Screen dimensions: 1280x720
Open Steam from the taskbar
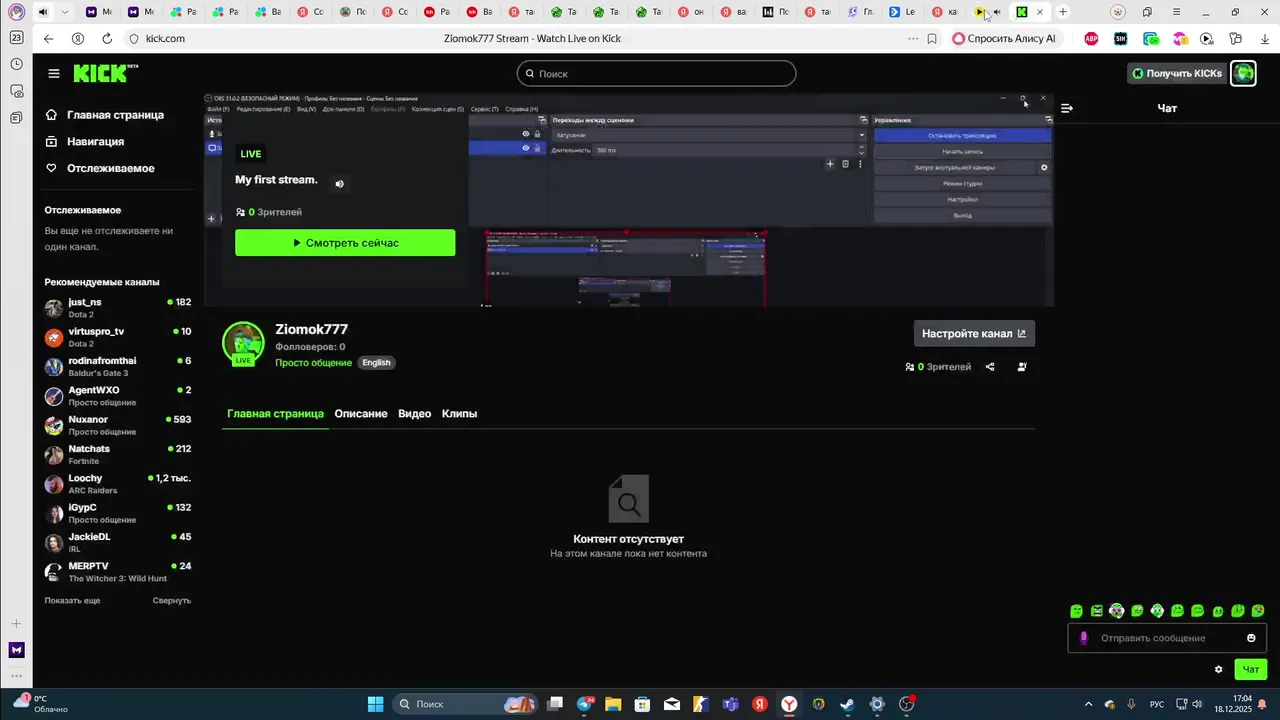point(847,704)
